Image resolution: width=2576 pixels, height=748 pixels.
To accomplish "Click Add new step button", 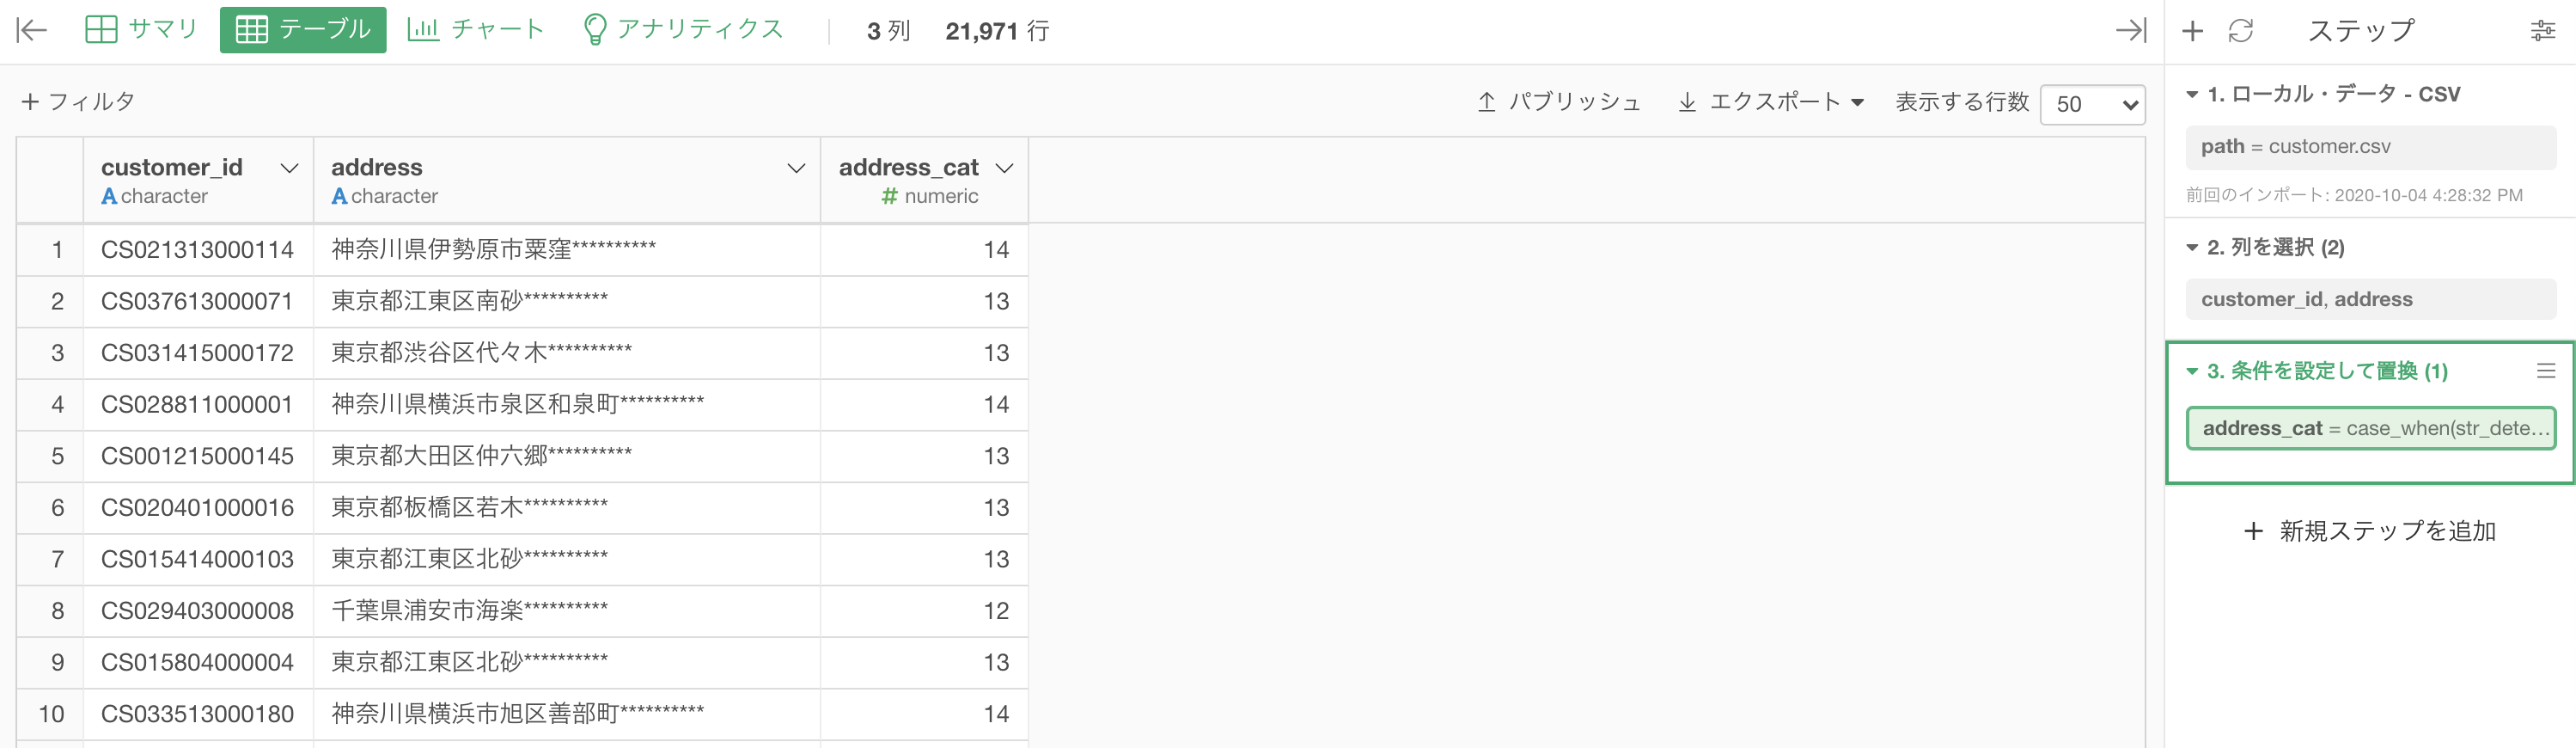I will (2369, 531).
